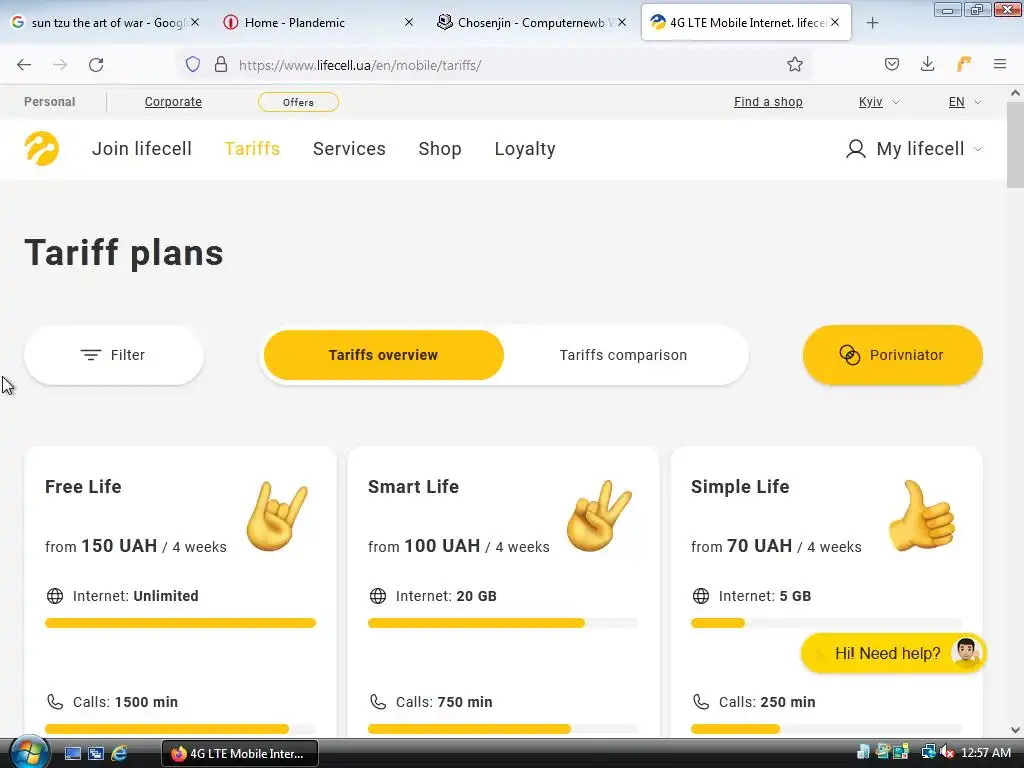Click the network tray icon
1024x768 pixels.
click(928, 753)
